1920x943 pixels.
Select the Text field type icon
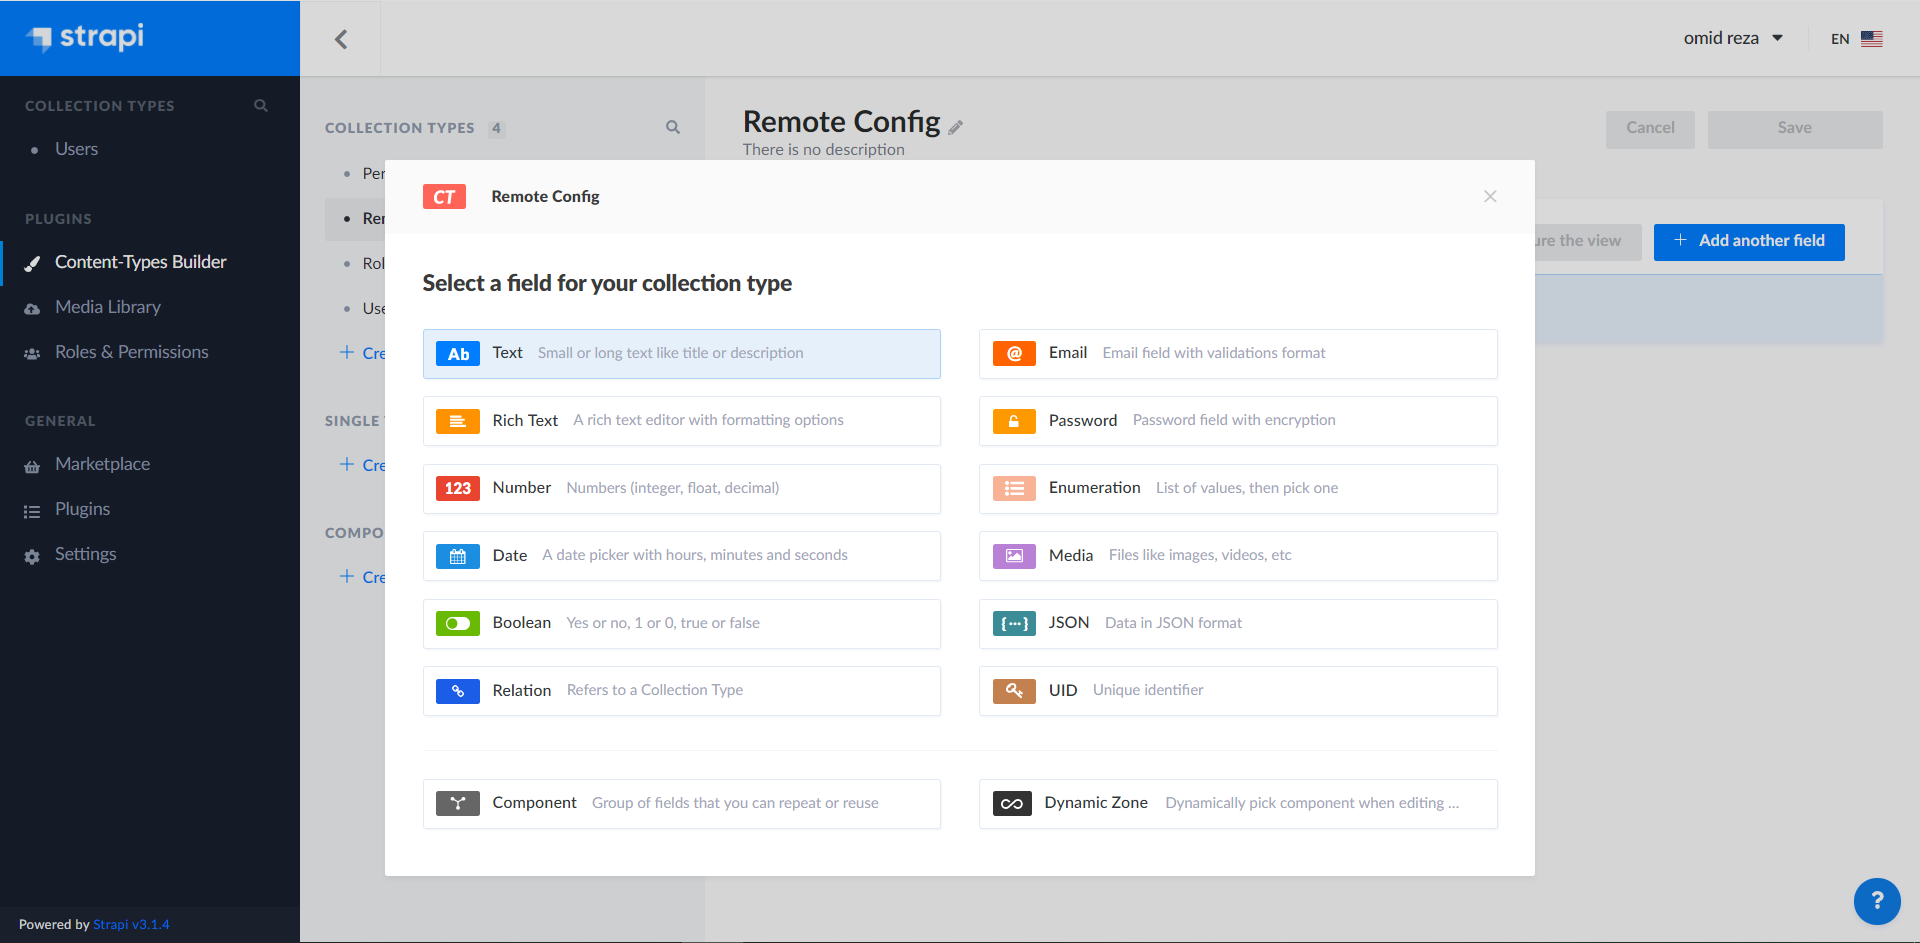pyautogui.click(x=458, y=354)
